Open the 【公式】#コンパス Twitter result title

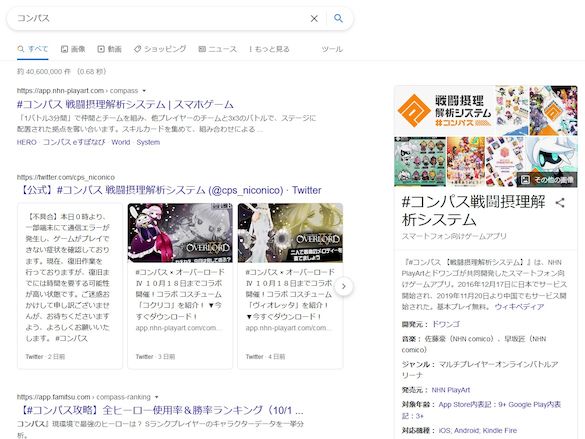click(x=170, y=190)
